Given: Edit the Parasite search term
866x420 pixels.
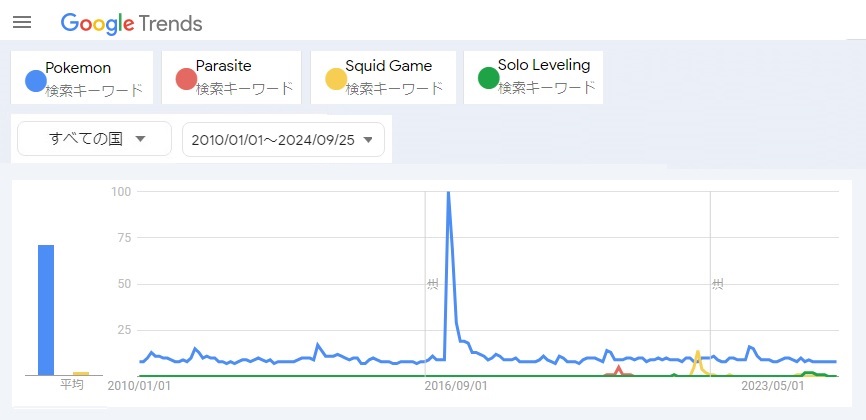Looking at the screenshot, I should click(223, 66).
